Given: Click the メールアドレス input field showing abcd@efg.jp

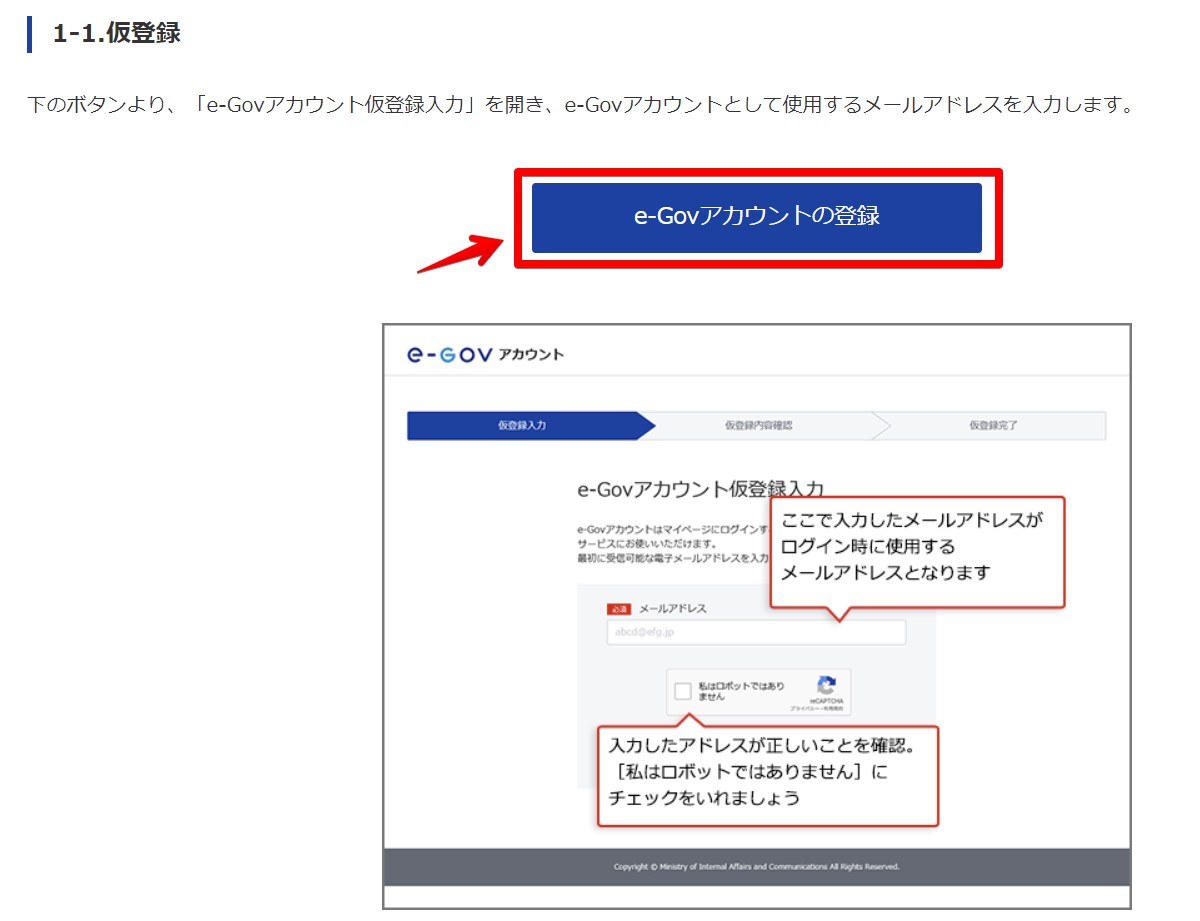Looking at the screenshot, I should [x=756, y=632].
